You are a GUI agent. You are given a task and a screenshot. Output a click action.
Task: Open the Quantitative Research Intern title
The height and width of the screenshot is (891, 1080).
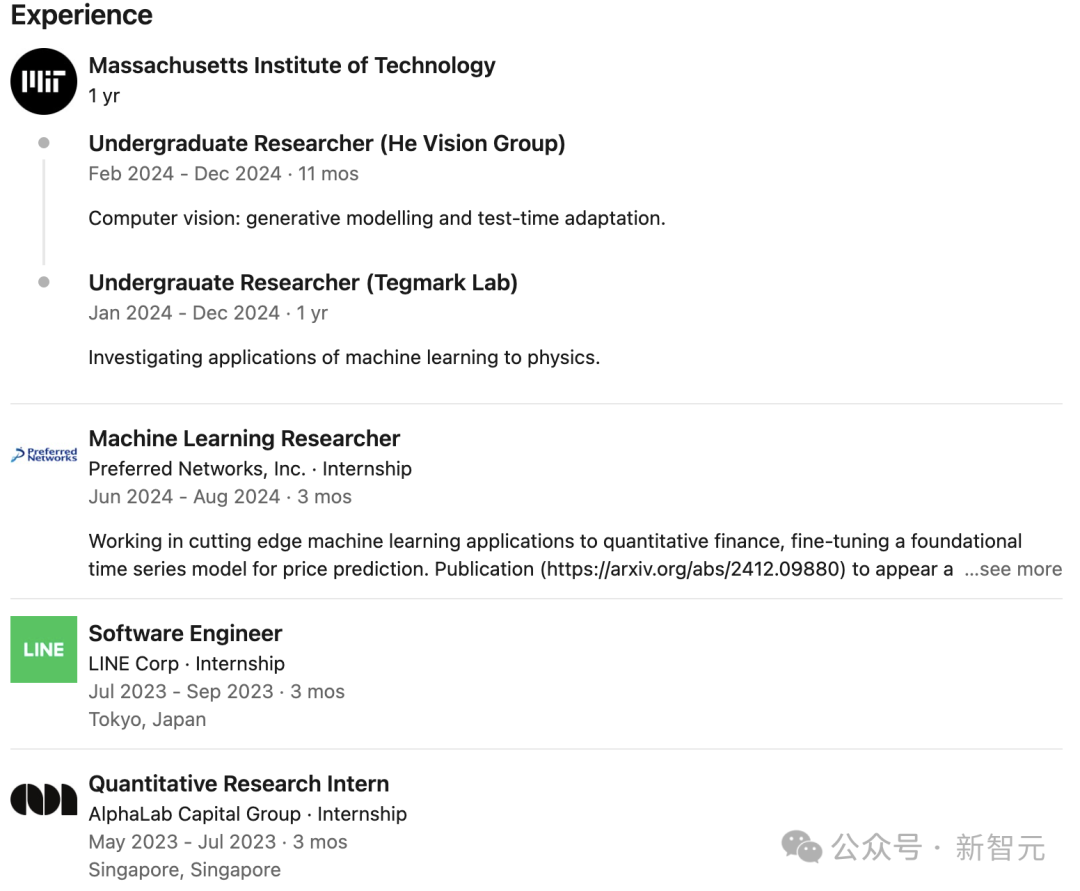click(x=239, y=784)
